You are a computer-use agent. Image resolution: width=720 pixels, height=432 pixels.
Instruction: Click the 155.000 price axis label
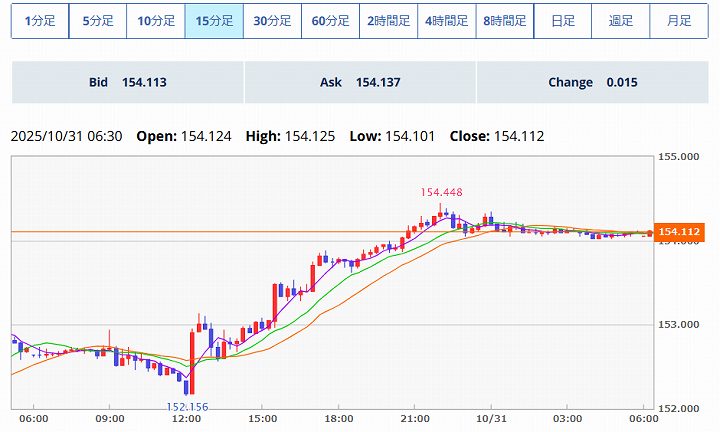(677, 157)
